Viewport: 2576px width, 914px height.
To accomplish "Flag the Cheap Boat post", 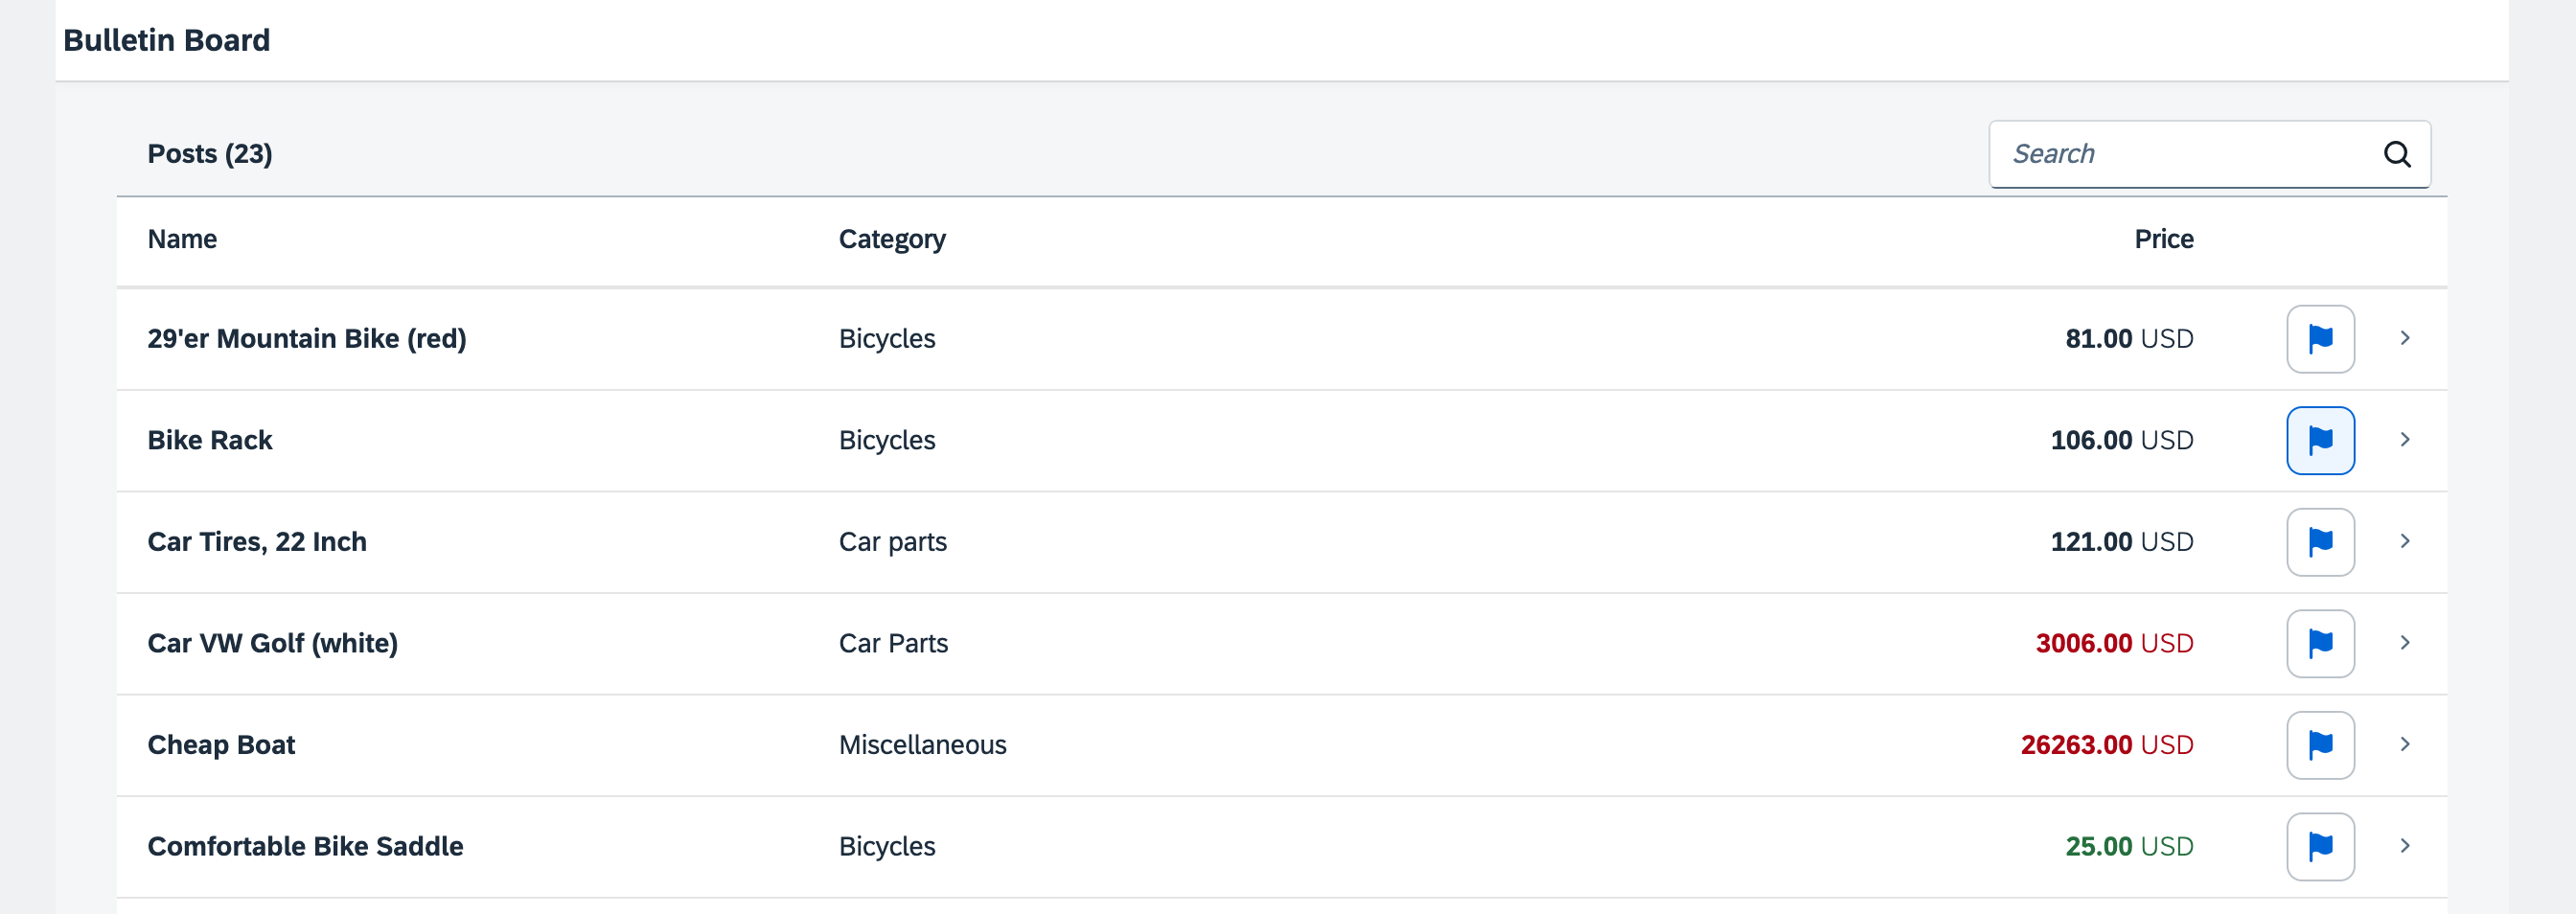I will [x=2320, y=745].
